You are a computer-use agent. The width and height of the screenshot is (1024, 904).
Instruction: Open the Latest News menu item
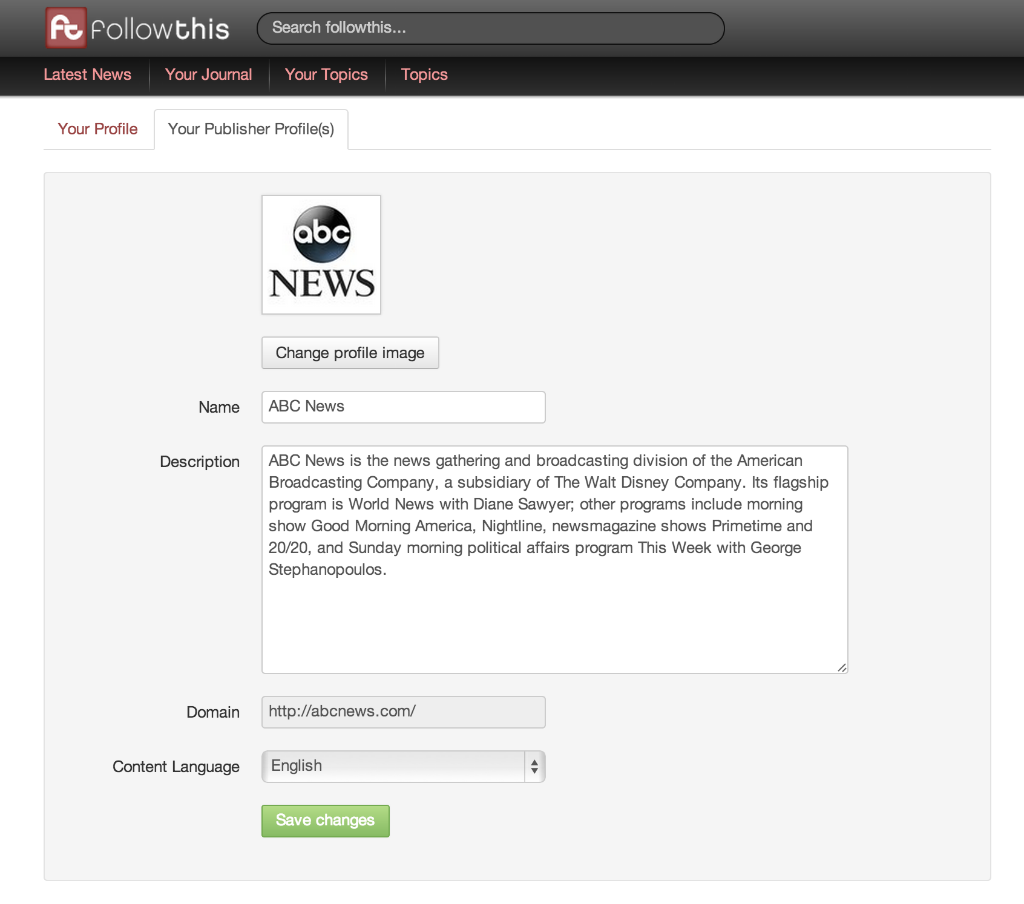point(88,74)
